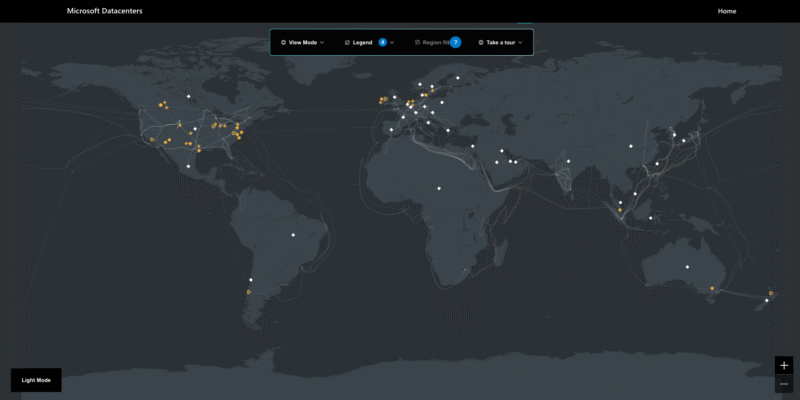
Task: Select the white marker in Chile
Action: coord(251,280)
